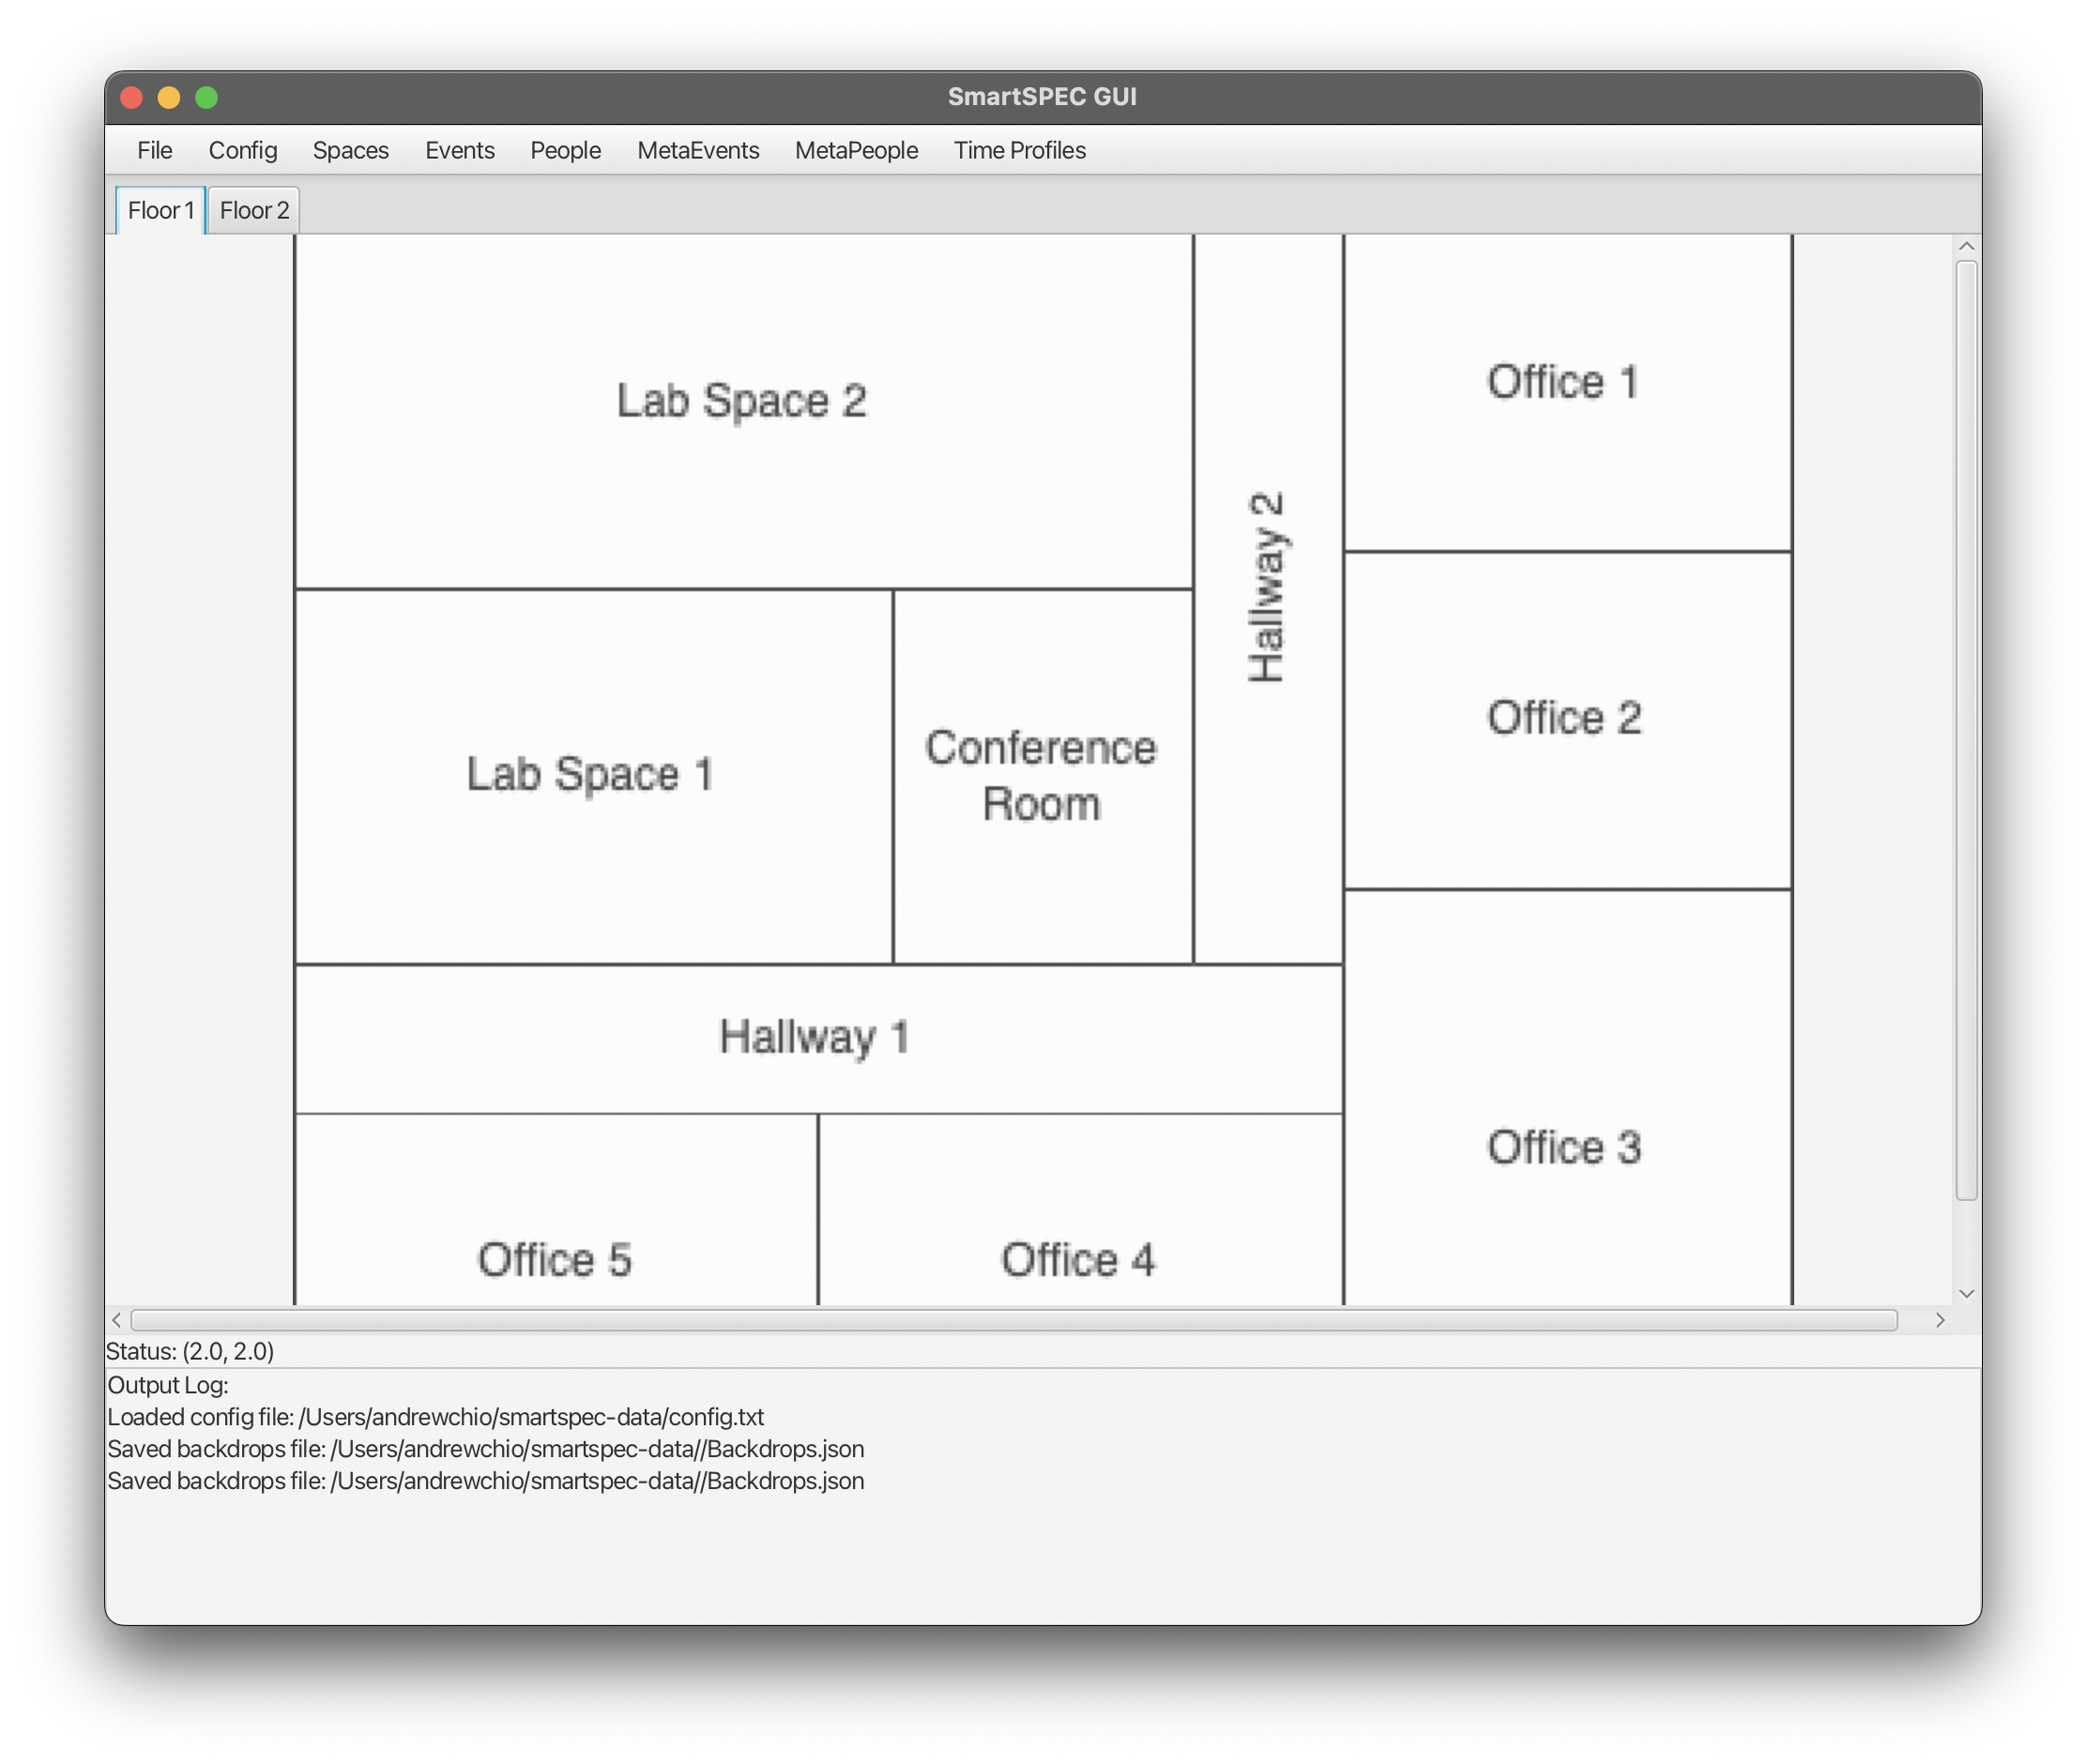The image size is (2087, 1764).
Task: Select the Lab Space 1 room
Action: tap(593, 776)
